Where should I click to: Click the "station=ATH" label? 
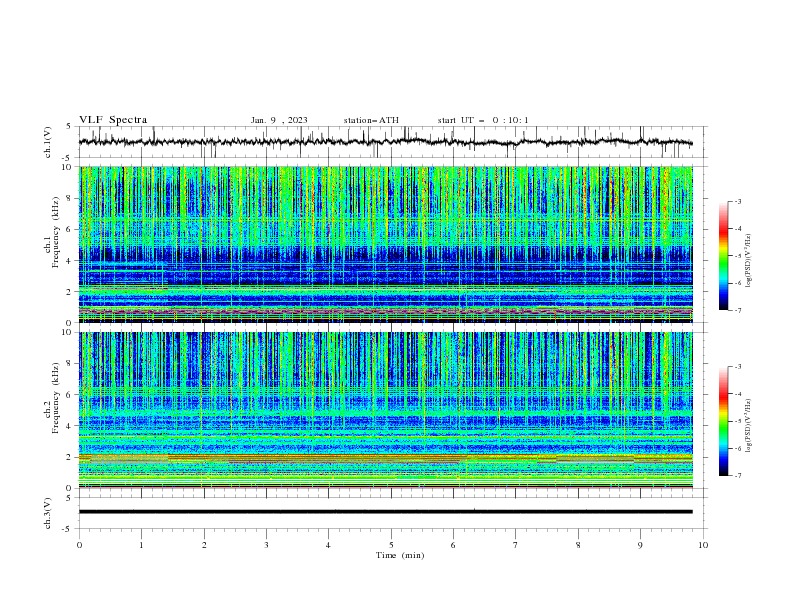point(371,120)
